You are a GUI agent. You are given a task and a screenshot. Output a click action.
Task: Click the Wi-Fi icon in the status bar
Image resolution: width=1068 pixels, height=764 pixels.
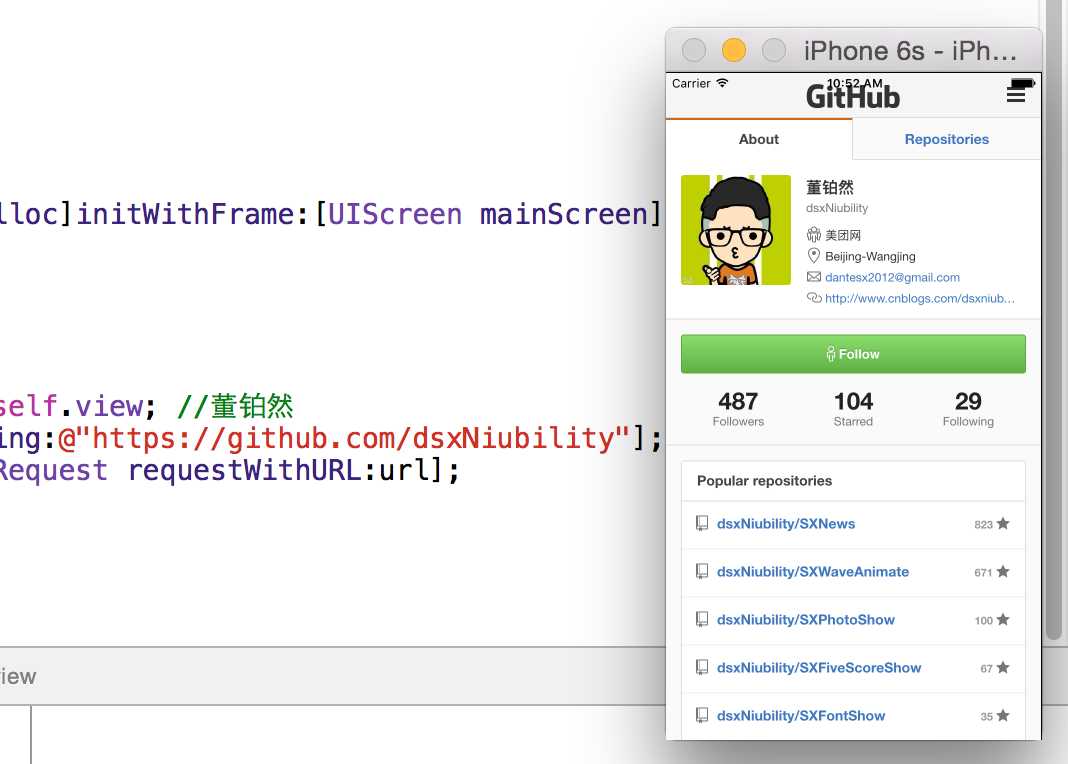tap(722, 83)
